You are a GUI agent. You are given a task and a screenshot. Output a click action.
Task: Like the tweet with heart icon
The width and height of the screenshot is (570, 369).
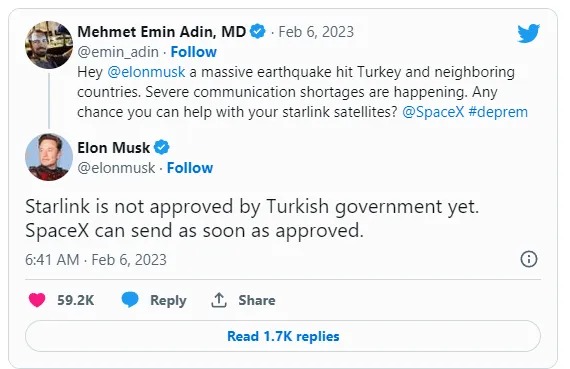pyautogui.click(x=37, y=300)
